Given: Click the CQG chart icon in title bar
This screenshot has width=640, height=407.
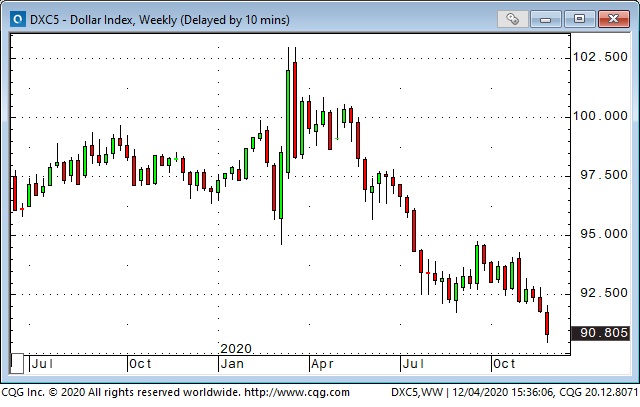Looking at the screenshot, I should [18, 19].
